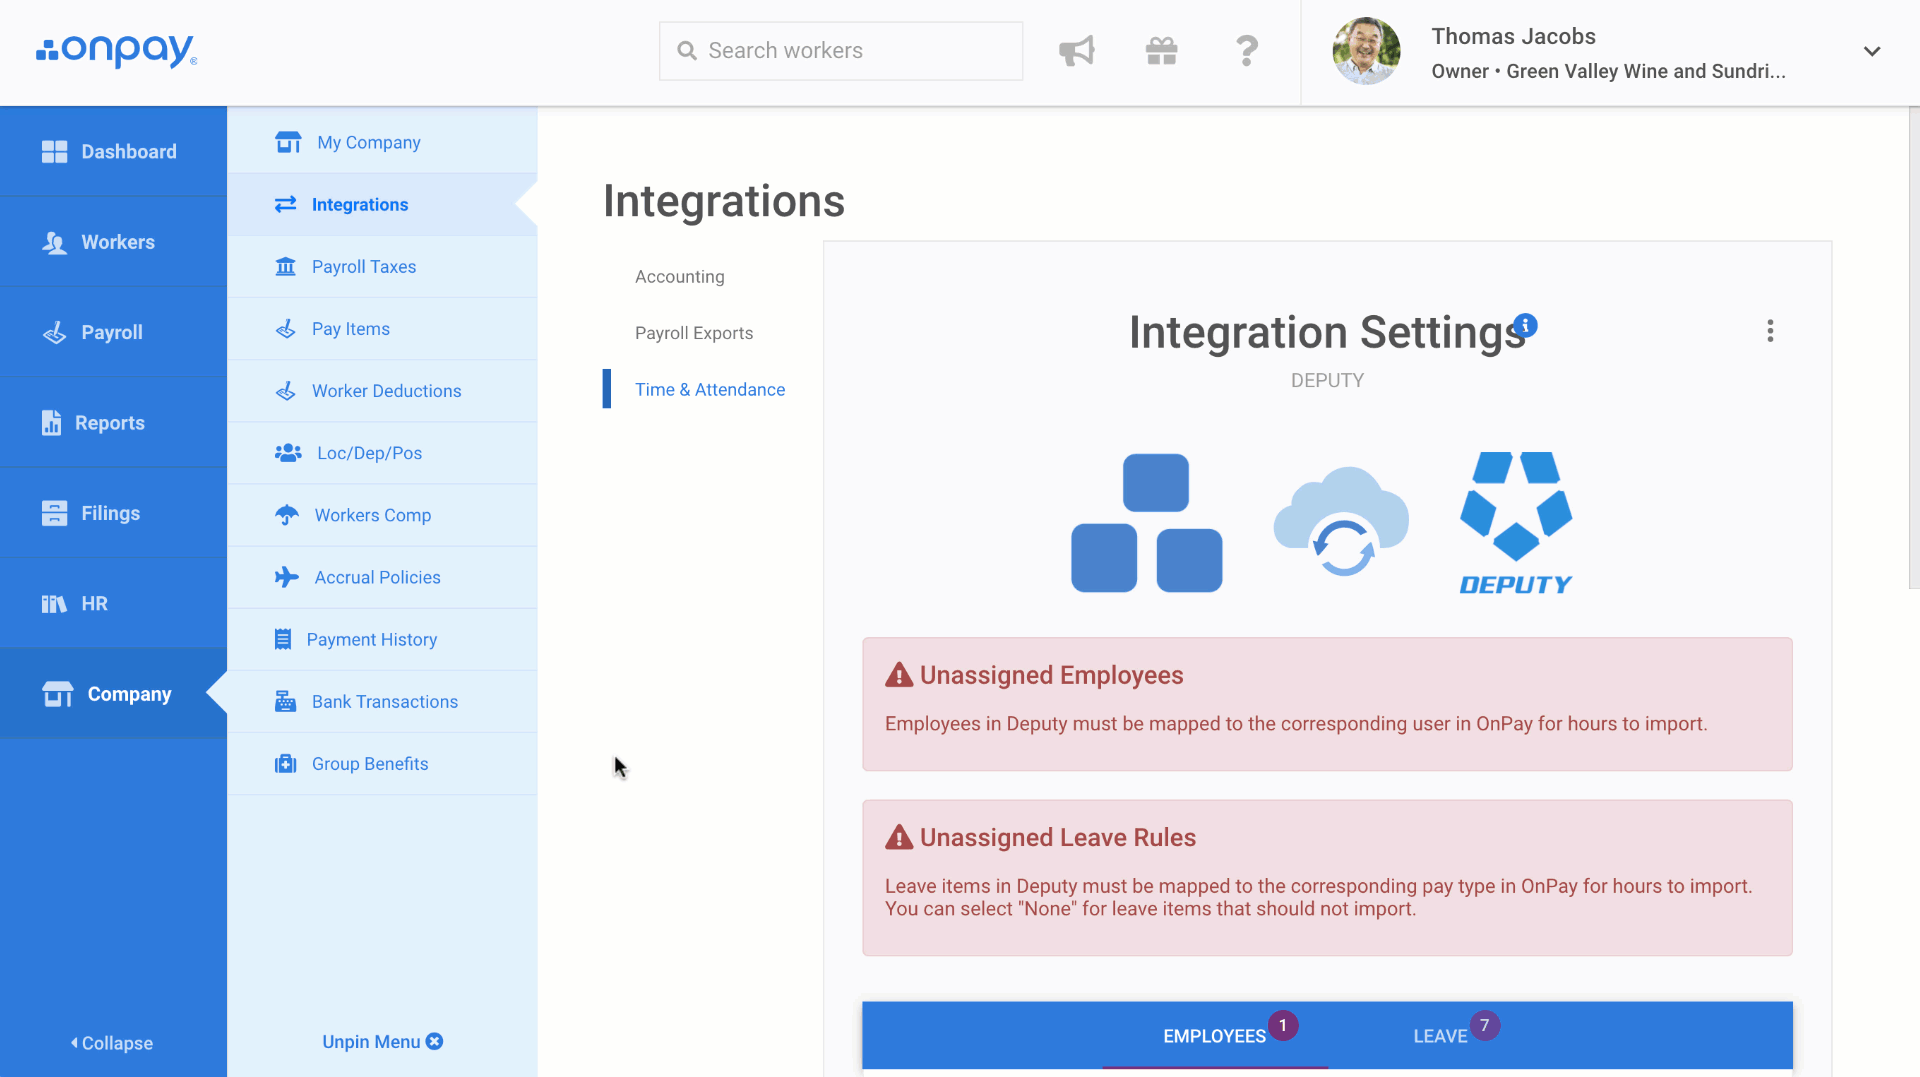Click the cloud sync icon
Viewport: 1920px width, 1077px height.
click(1341, 522)
